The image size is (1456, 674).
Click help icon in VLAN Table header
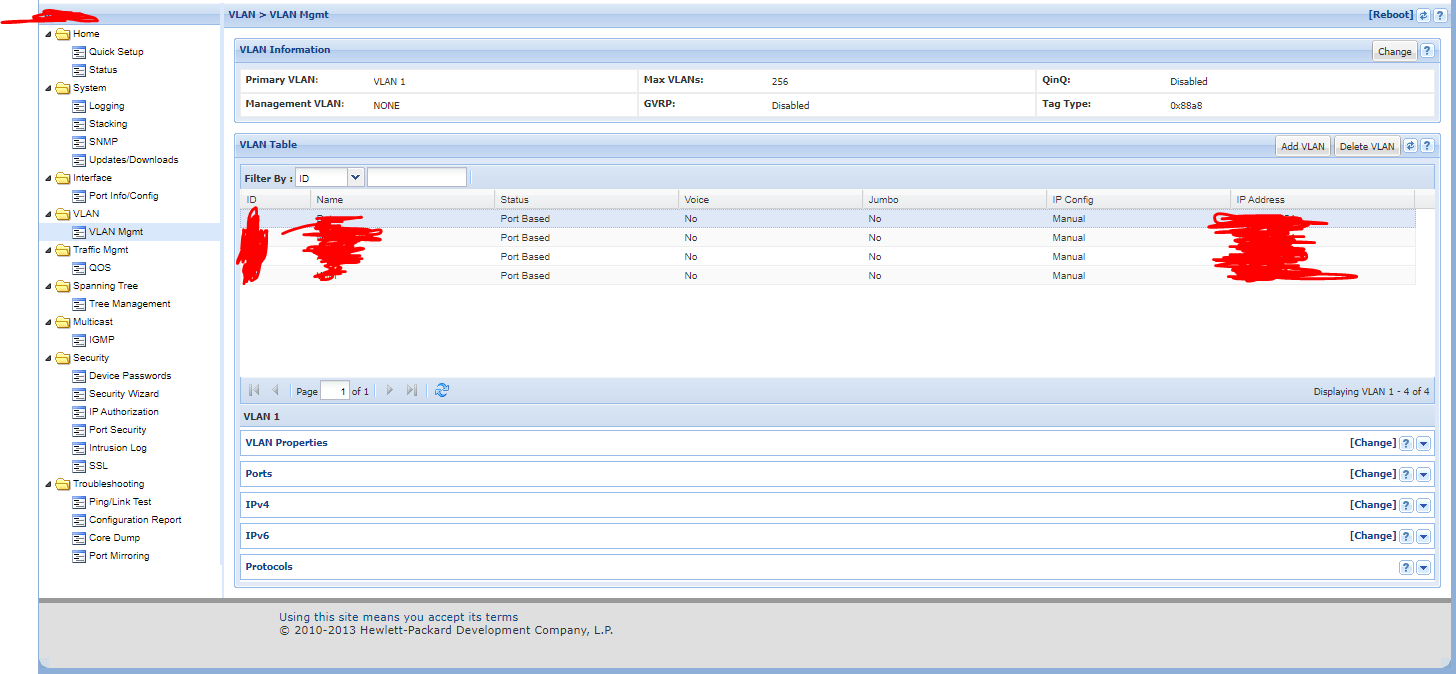click(x=1427, y=146)
